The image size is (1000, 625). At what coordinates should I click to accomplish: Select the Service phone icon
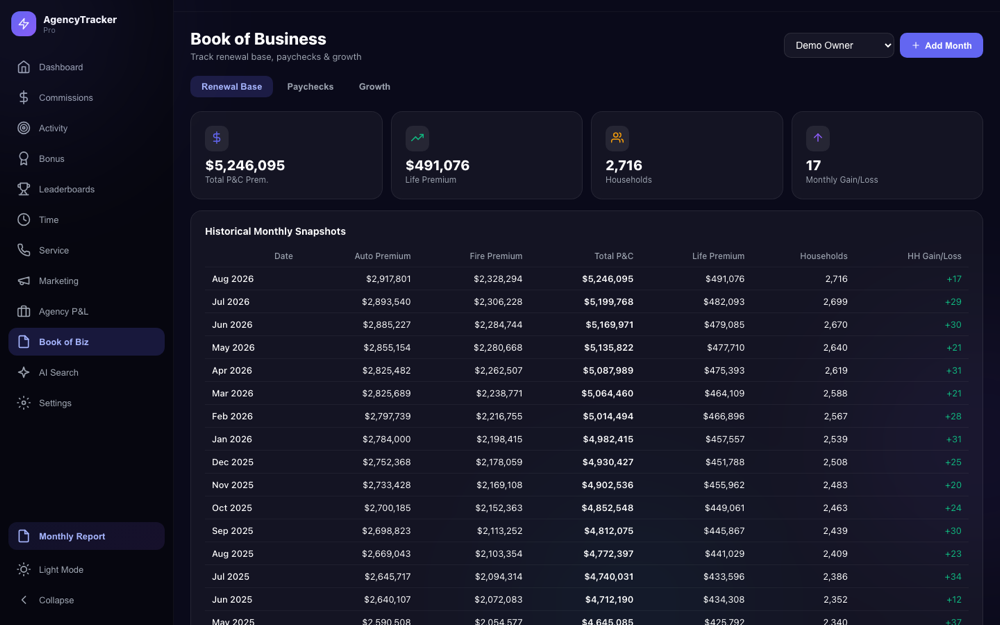click(x=24, y=250)
